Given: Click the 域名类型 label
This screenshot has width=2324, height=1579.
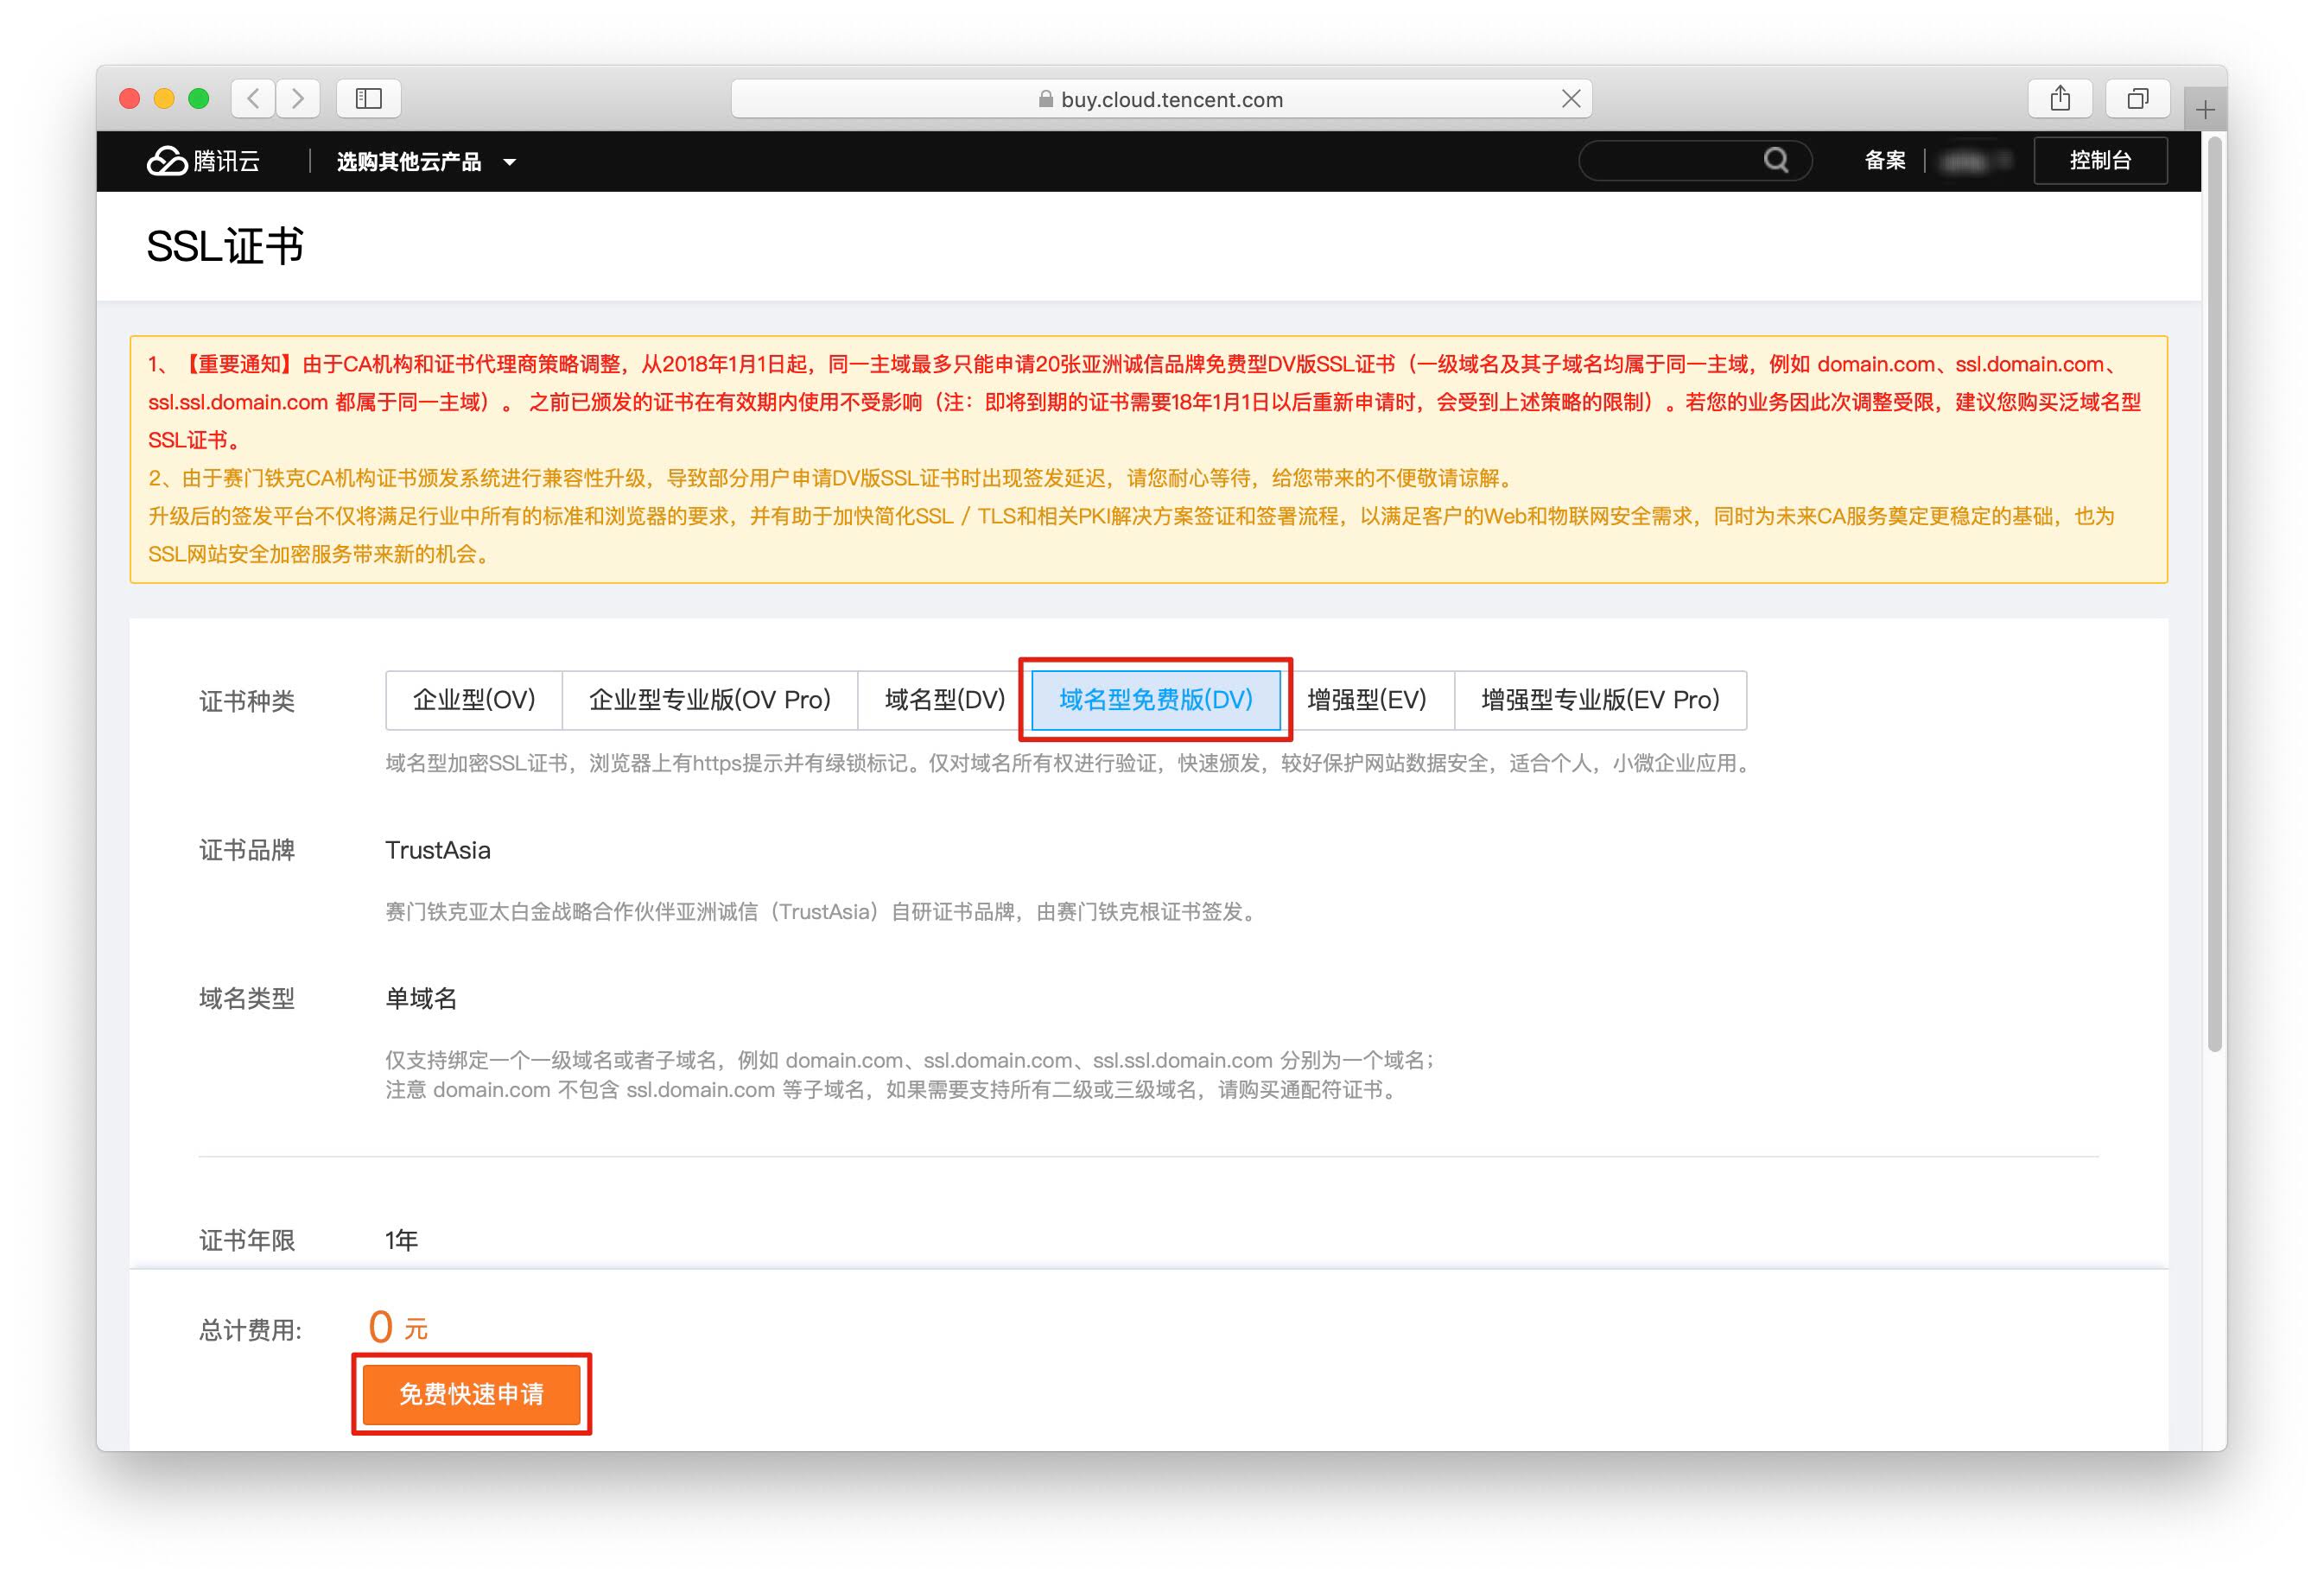Looking at the screenshot, I should pyautogui.click(x=247, y=998).
